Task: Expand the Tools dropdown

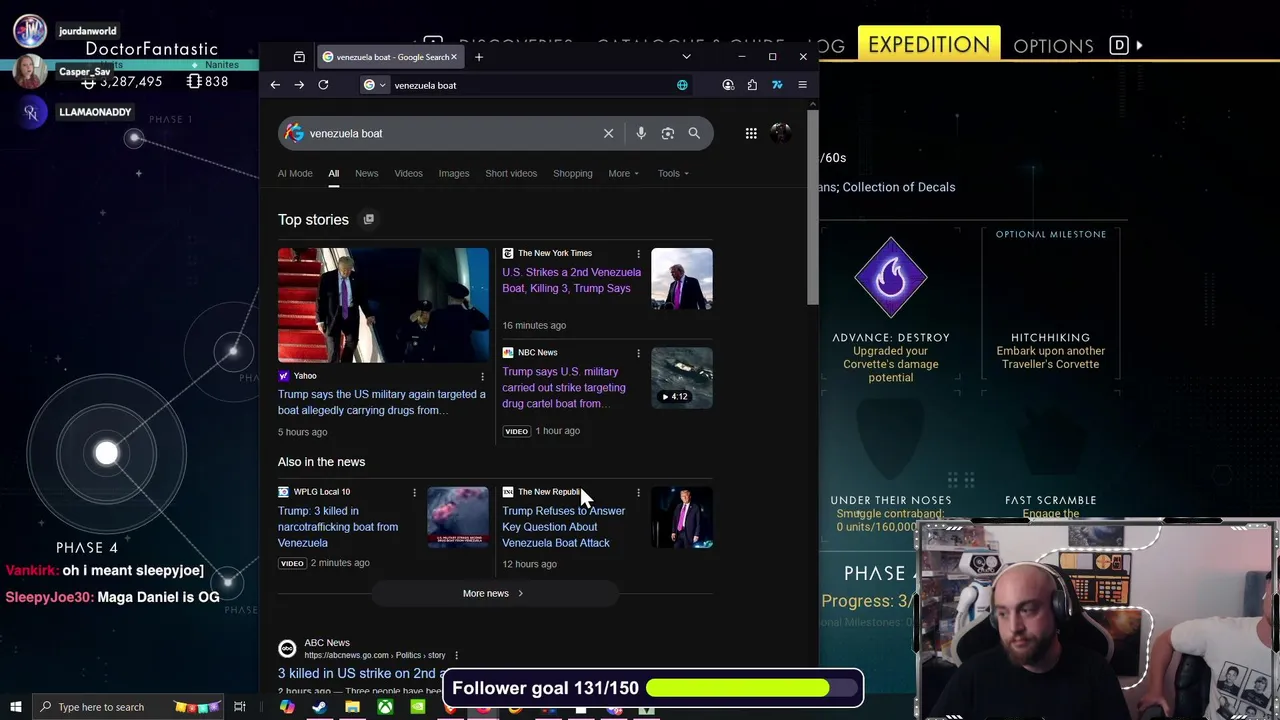Action: point(673,173)
